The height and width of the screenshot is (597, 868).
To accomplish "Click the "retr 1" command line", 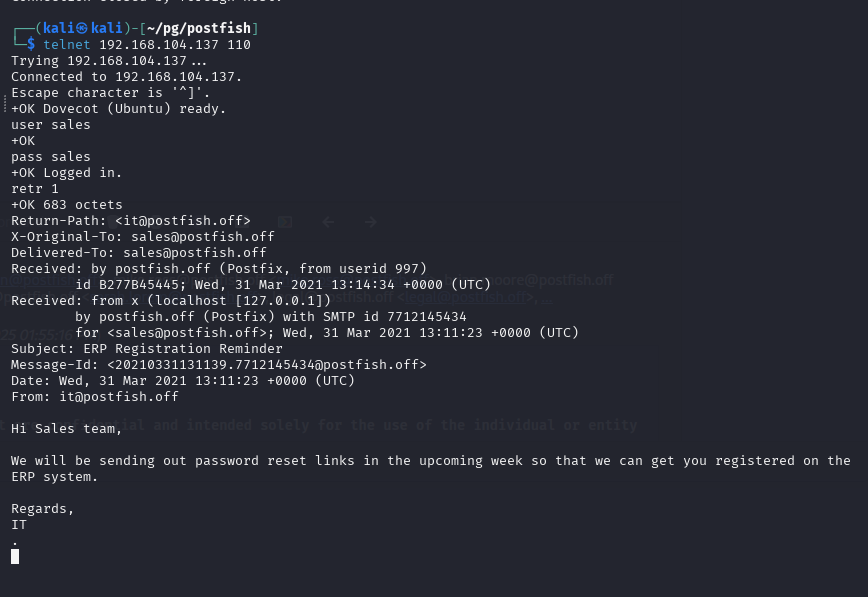I will pyautogui.click(x=35, y=189).
